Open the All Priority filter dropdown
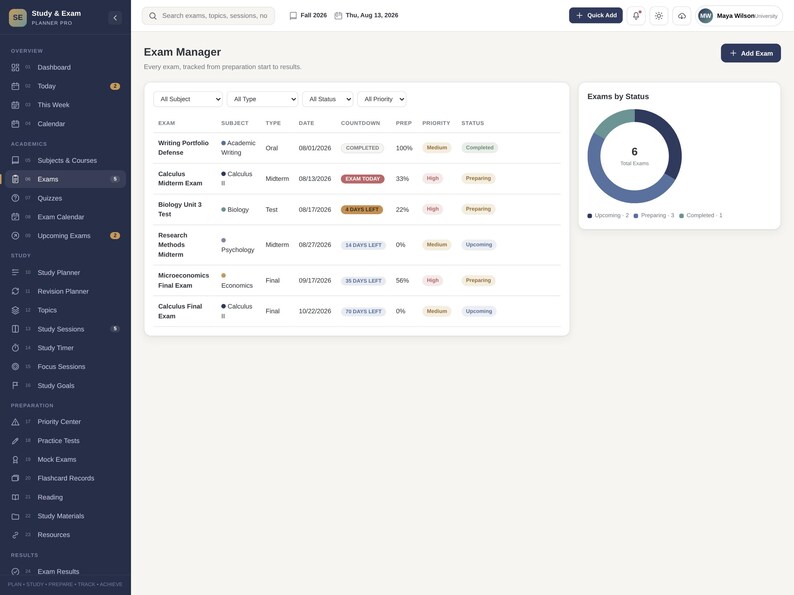This screenshot has width=794, height=595. tap(382, 99)
